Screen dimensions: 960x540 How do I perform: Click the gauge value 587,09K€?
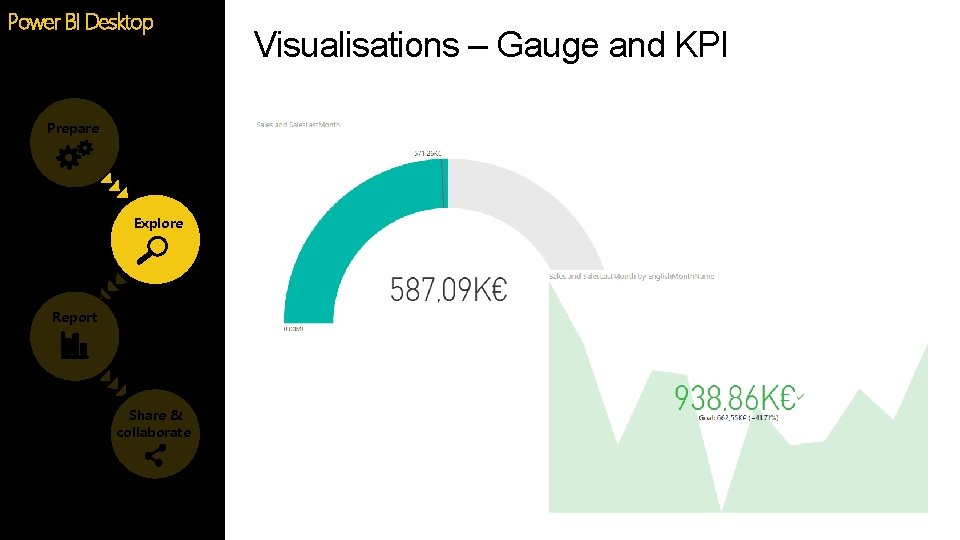point(449,290)
